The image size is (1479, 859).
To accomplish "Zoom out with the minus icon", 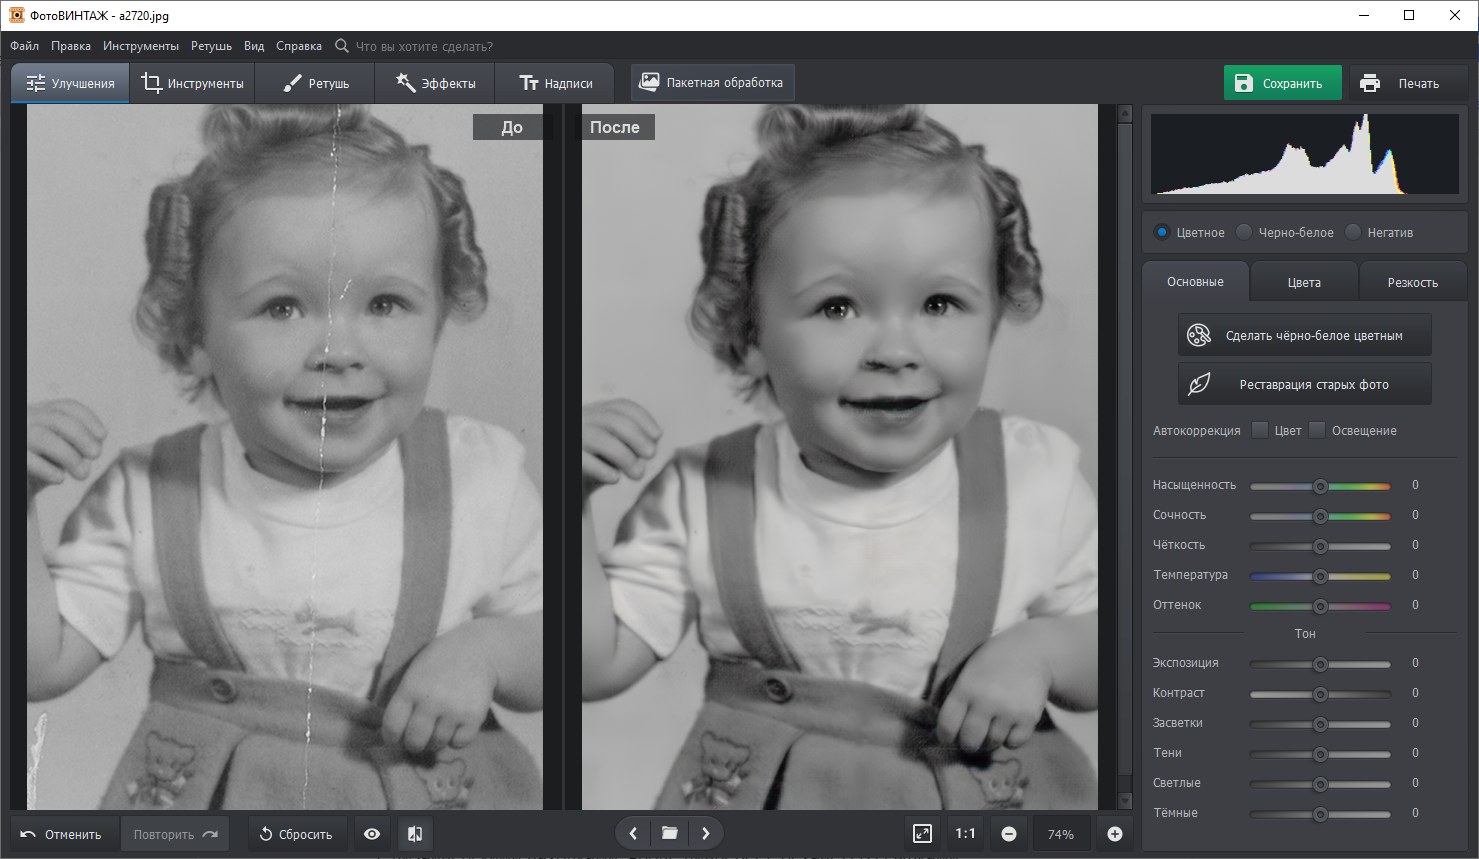I will pos(1009,834).
